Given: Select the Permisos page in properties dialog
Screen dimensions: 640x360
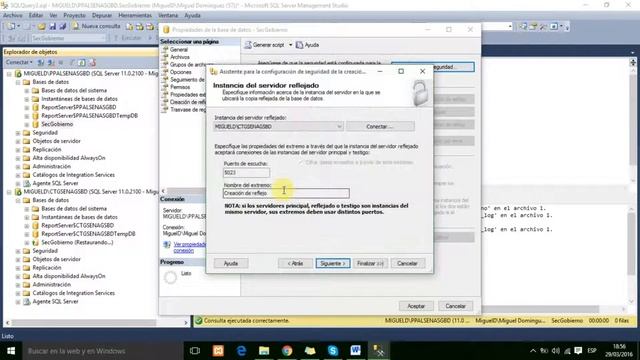Looking at the screenshot, I should pos(180,87).
